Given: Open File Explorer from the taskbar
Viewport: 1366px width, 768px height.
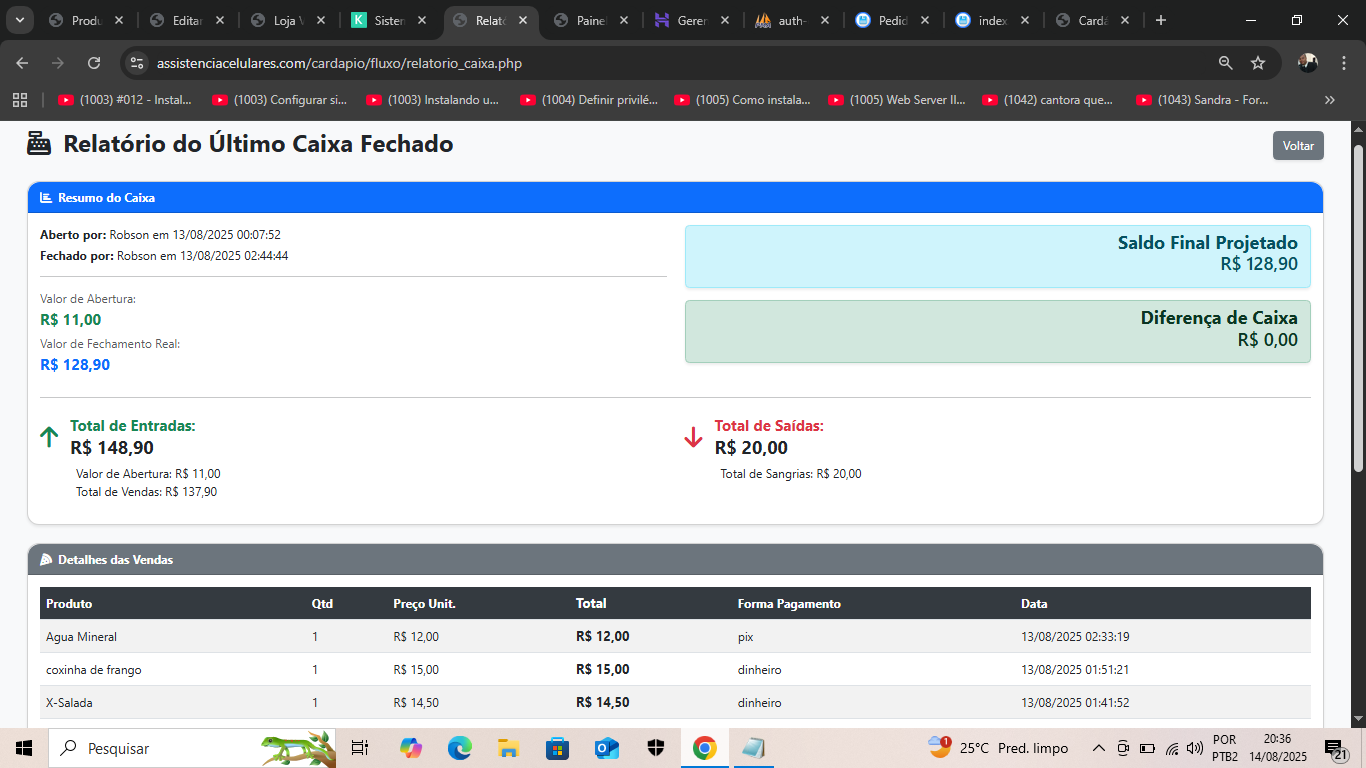Looking at the screenshot, I should pyautogui.click(x=508, y=748).
